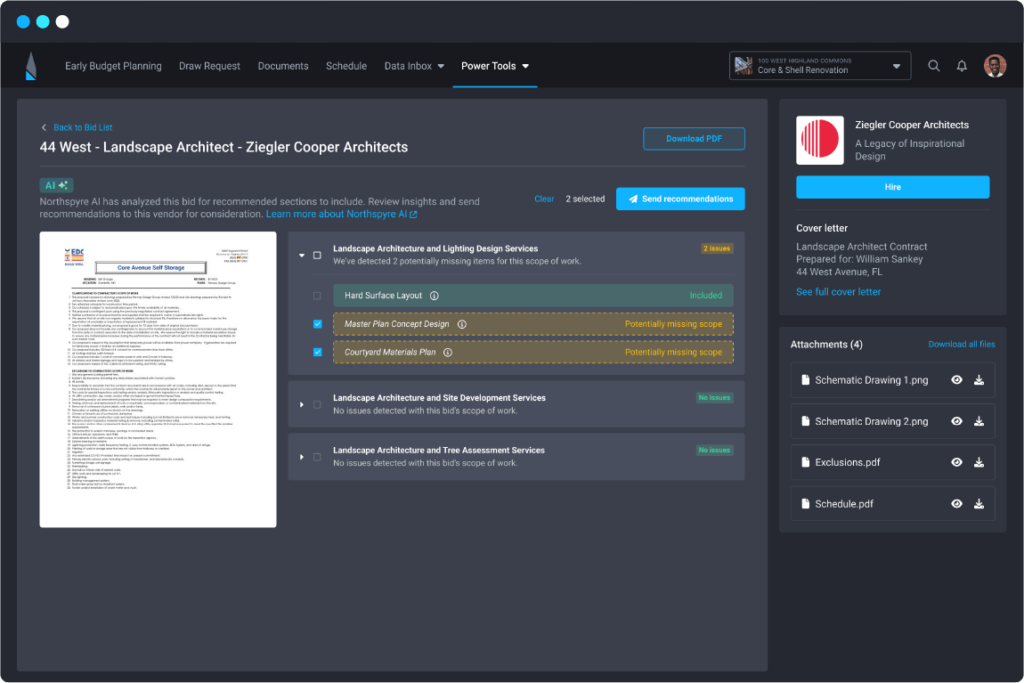Check the Hard Surface Layout checkbox
Screen dimensions: 1024x683
pos(317,296)
